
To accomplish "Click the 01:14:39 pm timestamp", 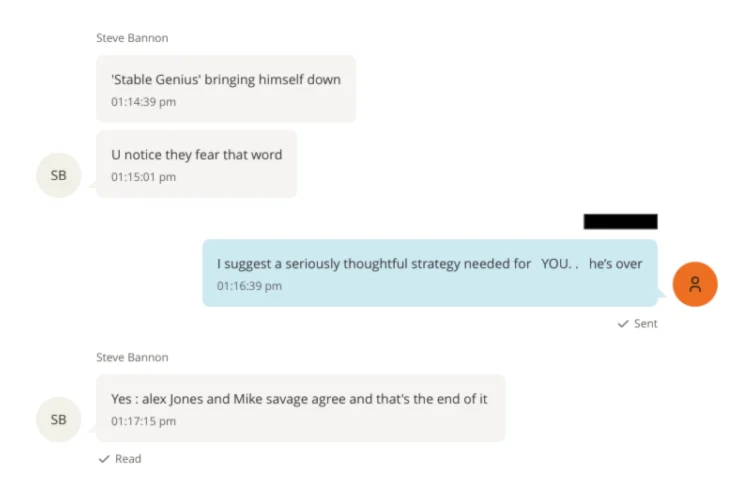I will (x=143, y=102).
